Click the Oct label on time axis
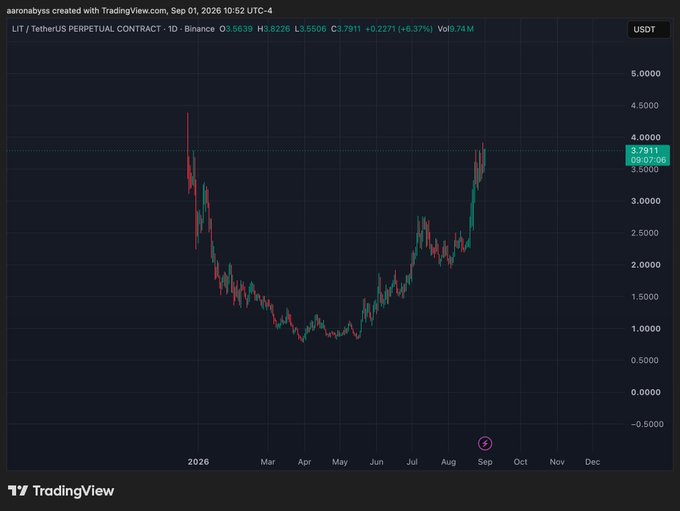Screen dimensions: 680x511 (x=520, y=462)
